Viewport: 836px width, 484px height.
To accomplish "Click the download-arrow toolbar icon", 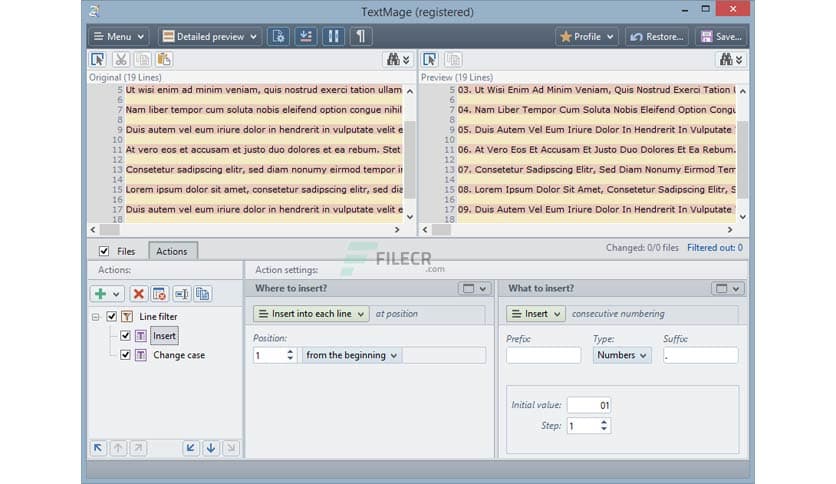I will pos(306,37).
